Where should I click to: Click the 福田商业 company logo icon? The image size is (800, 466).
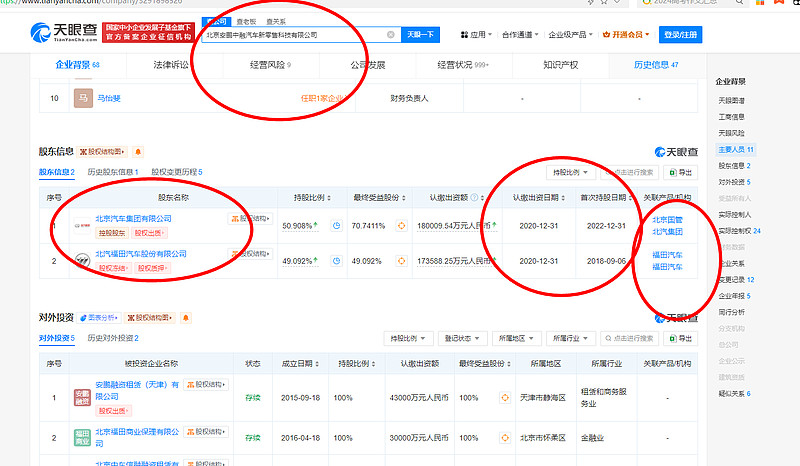[x=82, y=437]
